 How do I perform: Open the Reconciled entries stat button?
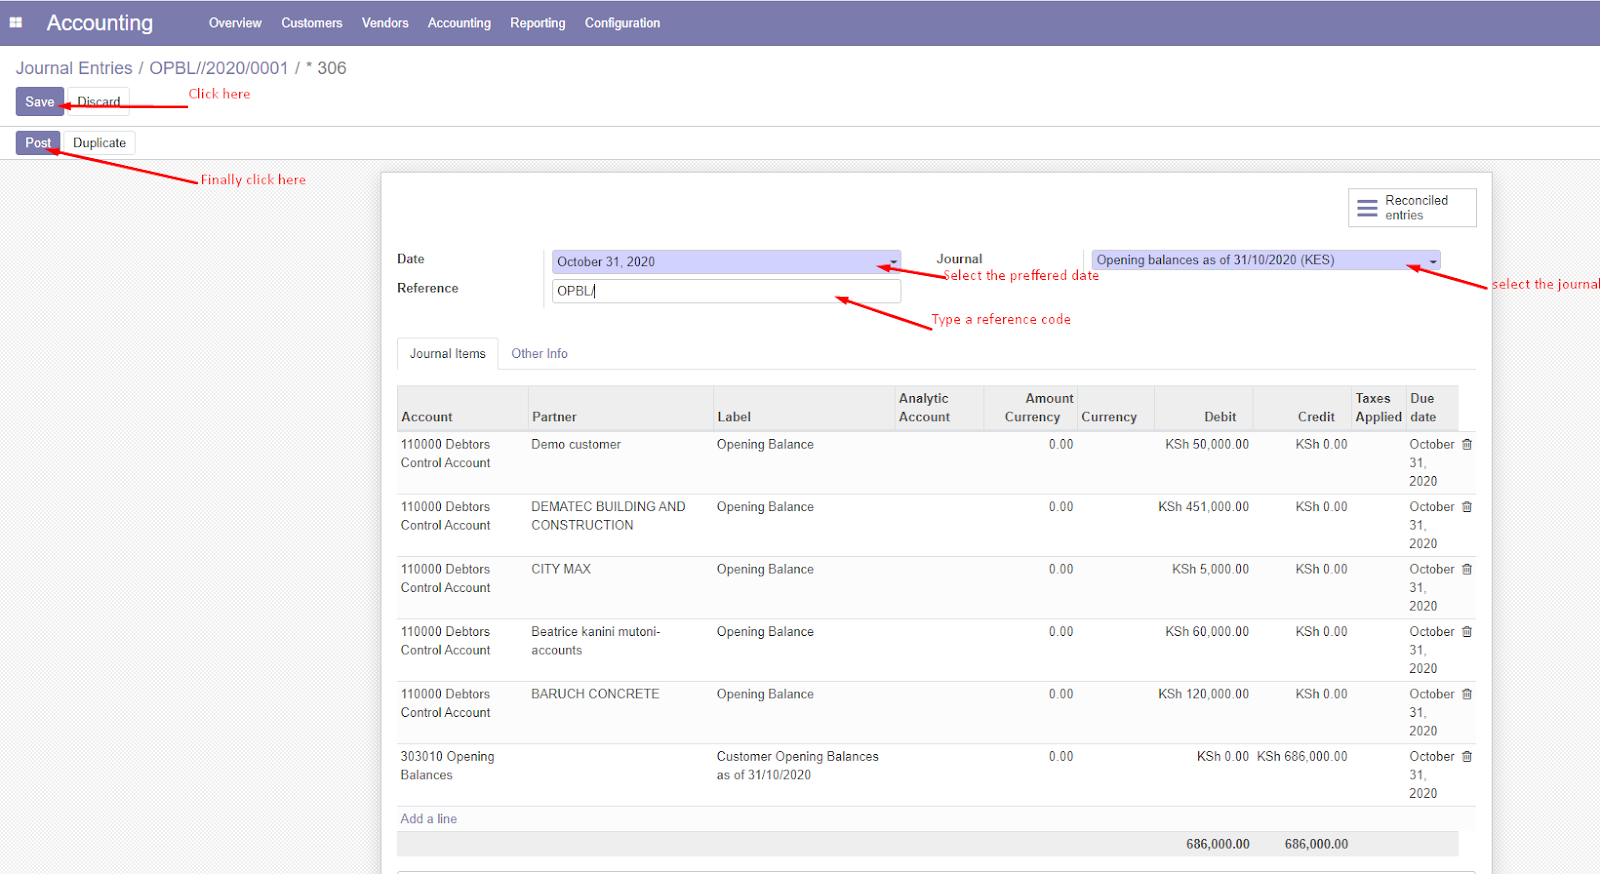click(1411, 208)
